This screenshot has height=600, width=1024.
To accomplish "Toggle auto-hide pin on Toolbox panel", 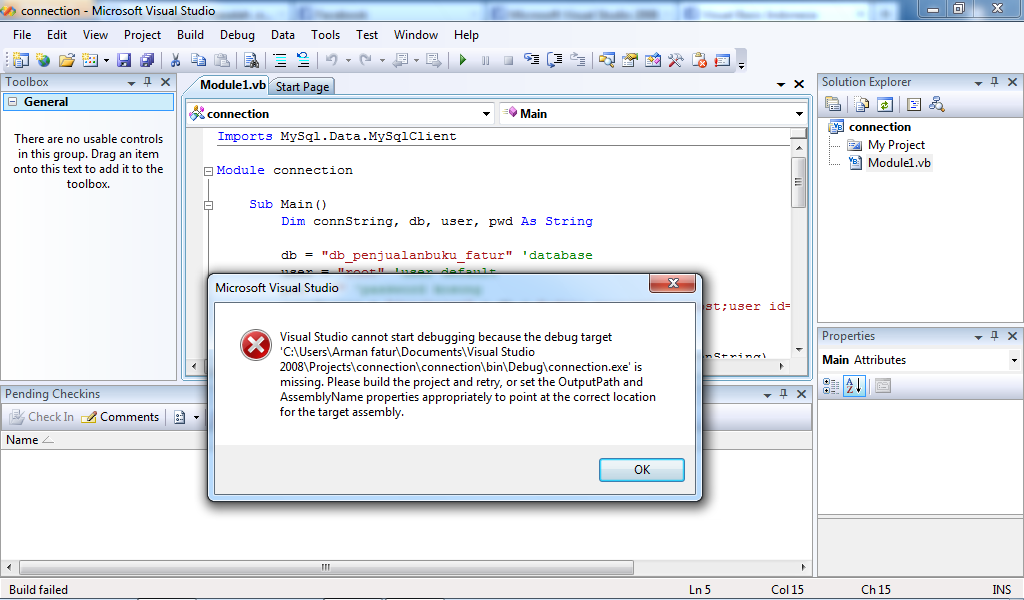I will coord(147,82).
